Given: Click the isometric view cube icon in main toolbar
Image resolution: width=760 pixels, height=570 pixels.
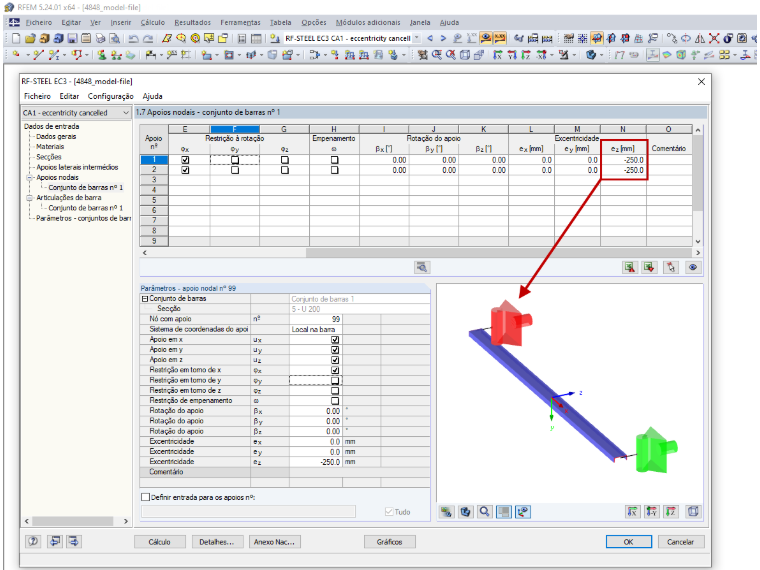Looking at the screenshot, I should coord(465,55).
